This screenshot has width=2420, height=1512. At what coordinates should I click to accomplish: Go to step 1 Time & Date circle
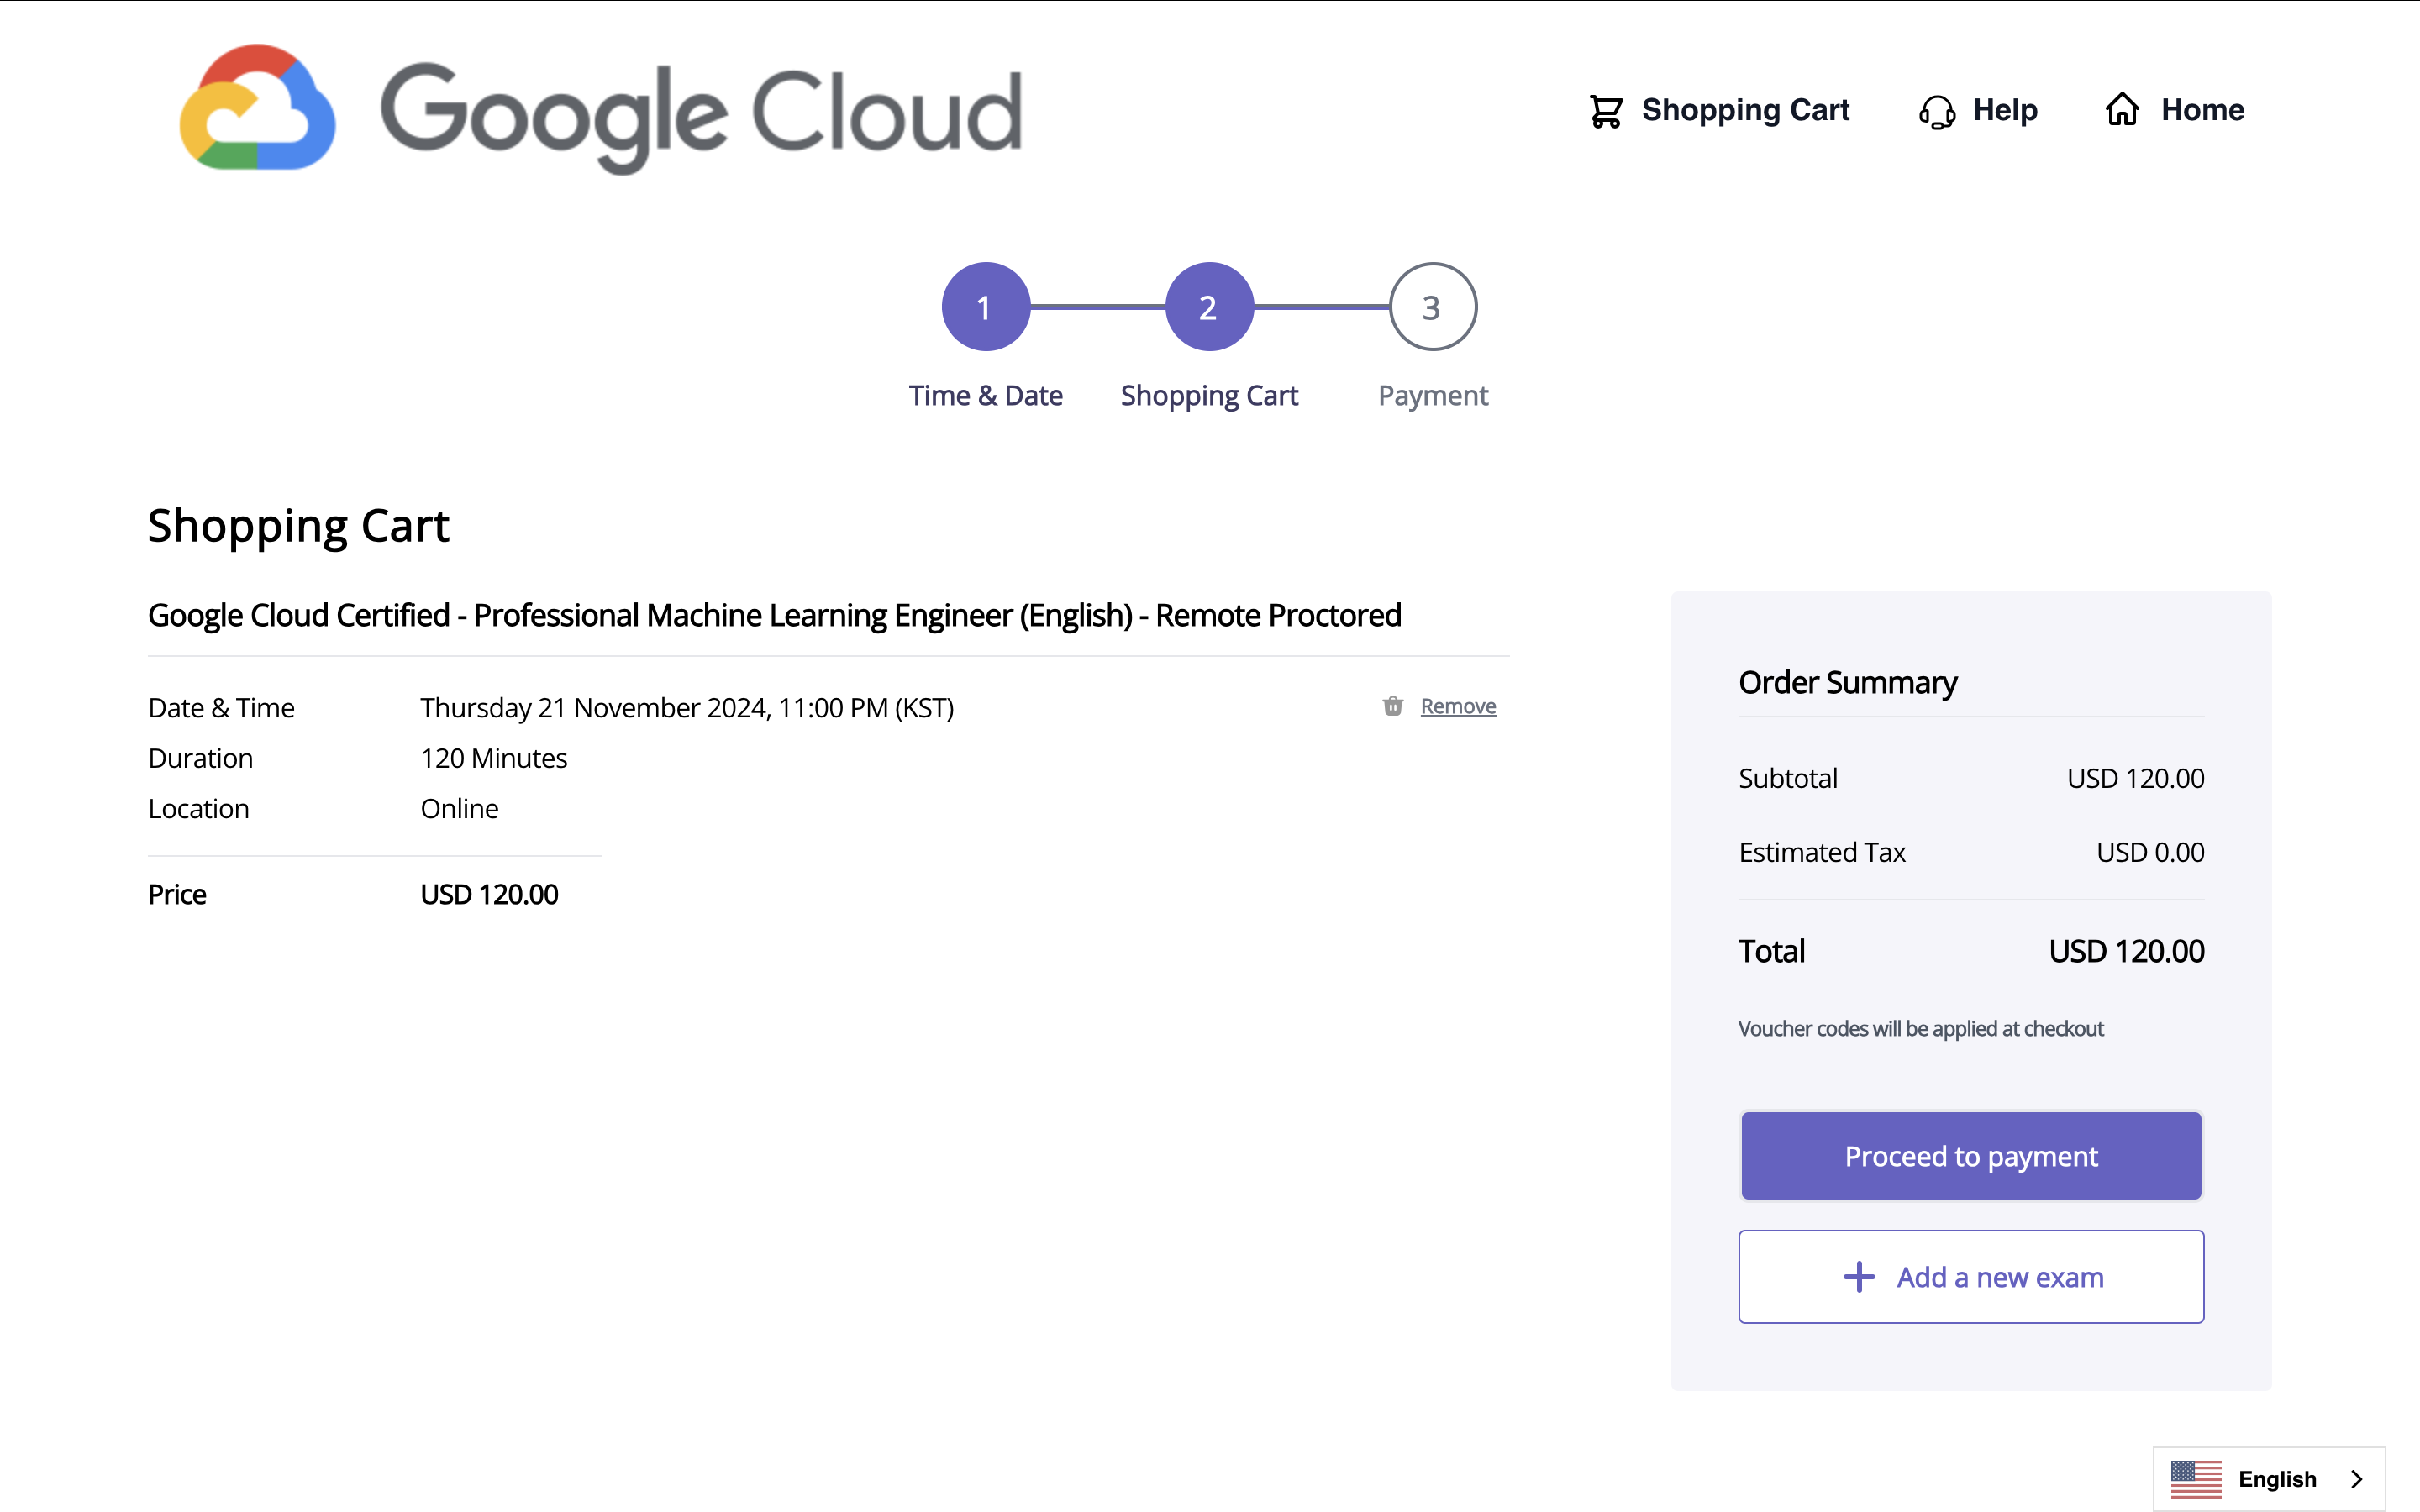[985, 307]
